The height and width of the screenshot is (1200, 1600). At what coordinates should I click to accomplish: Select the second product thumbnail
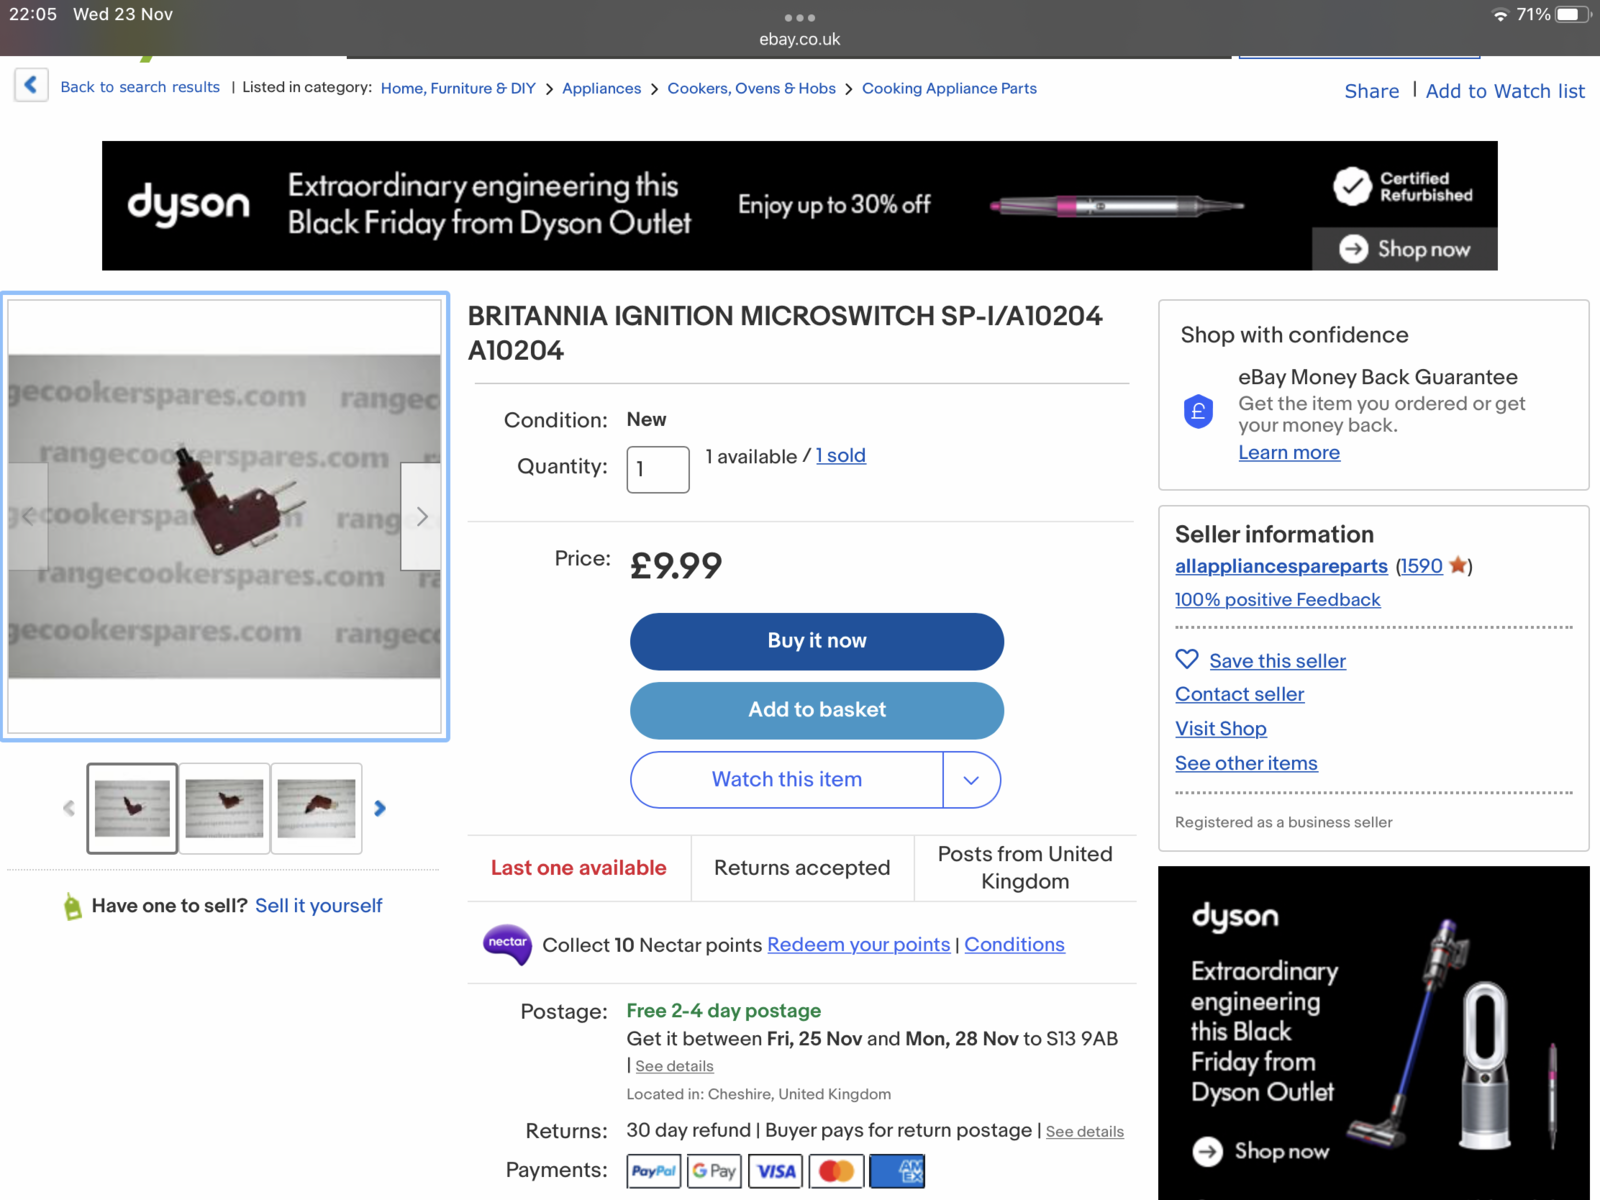point(225,808)
